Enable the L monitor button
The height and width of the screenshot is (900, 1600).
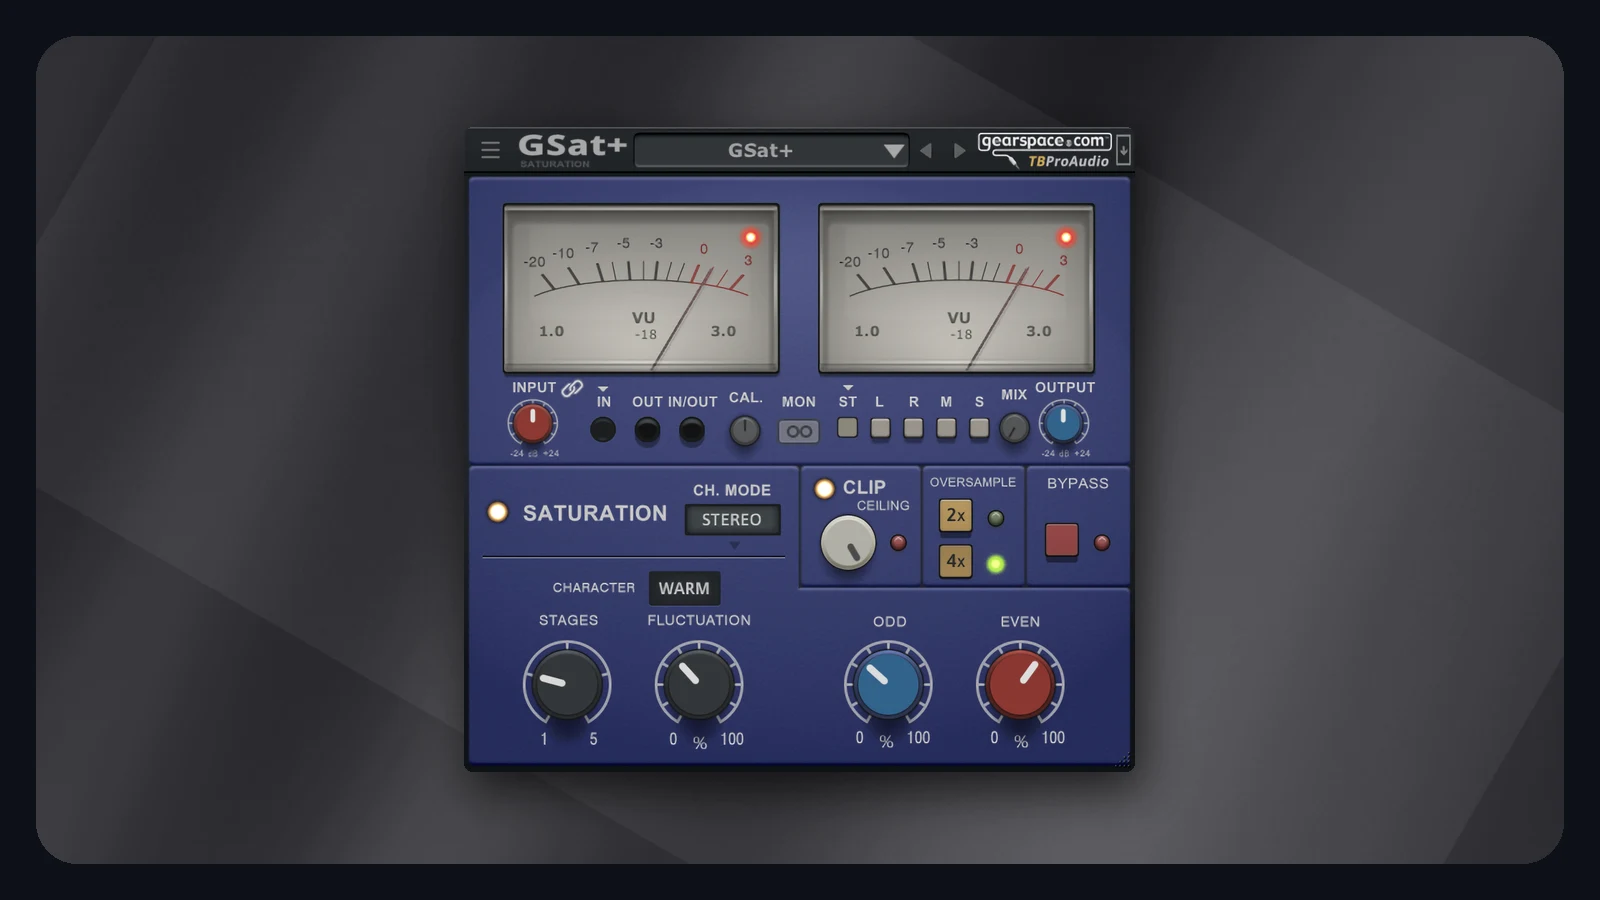[880, 428]
